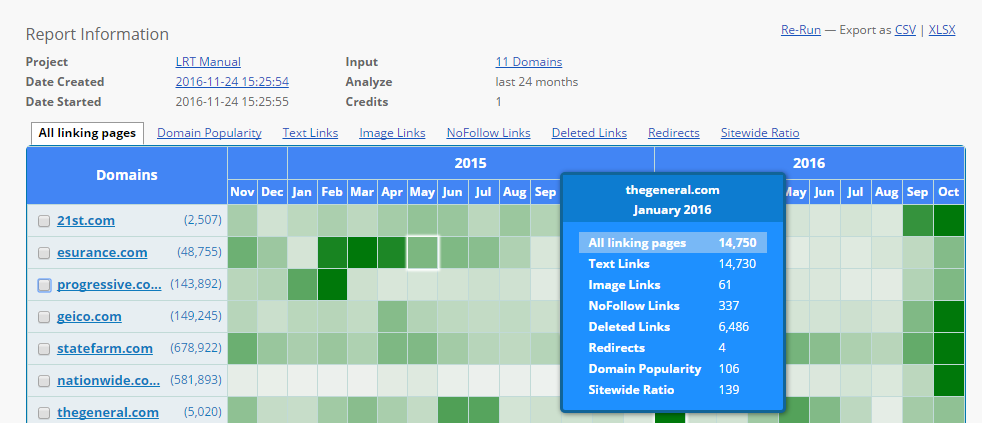
Task: Tick the geico.com checkbox
Action: tap(44, 317)
